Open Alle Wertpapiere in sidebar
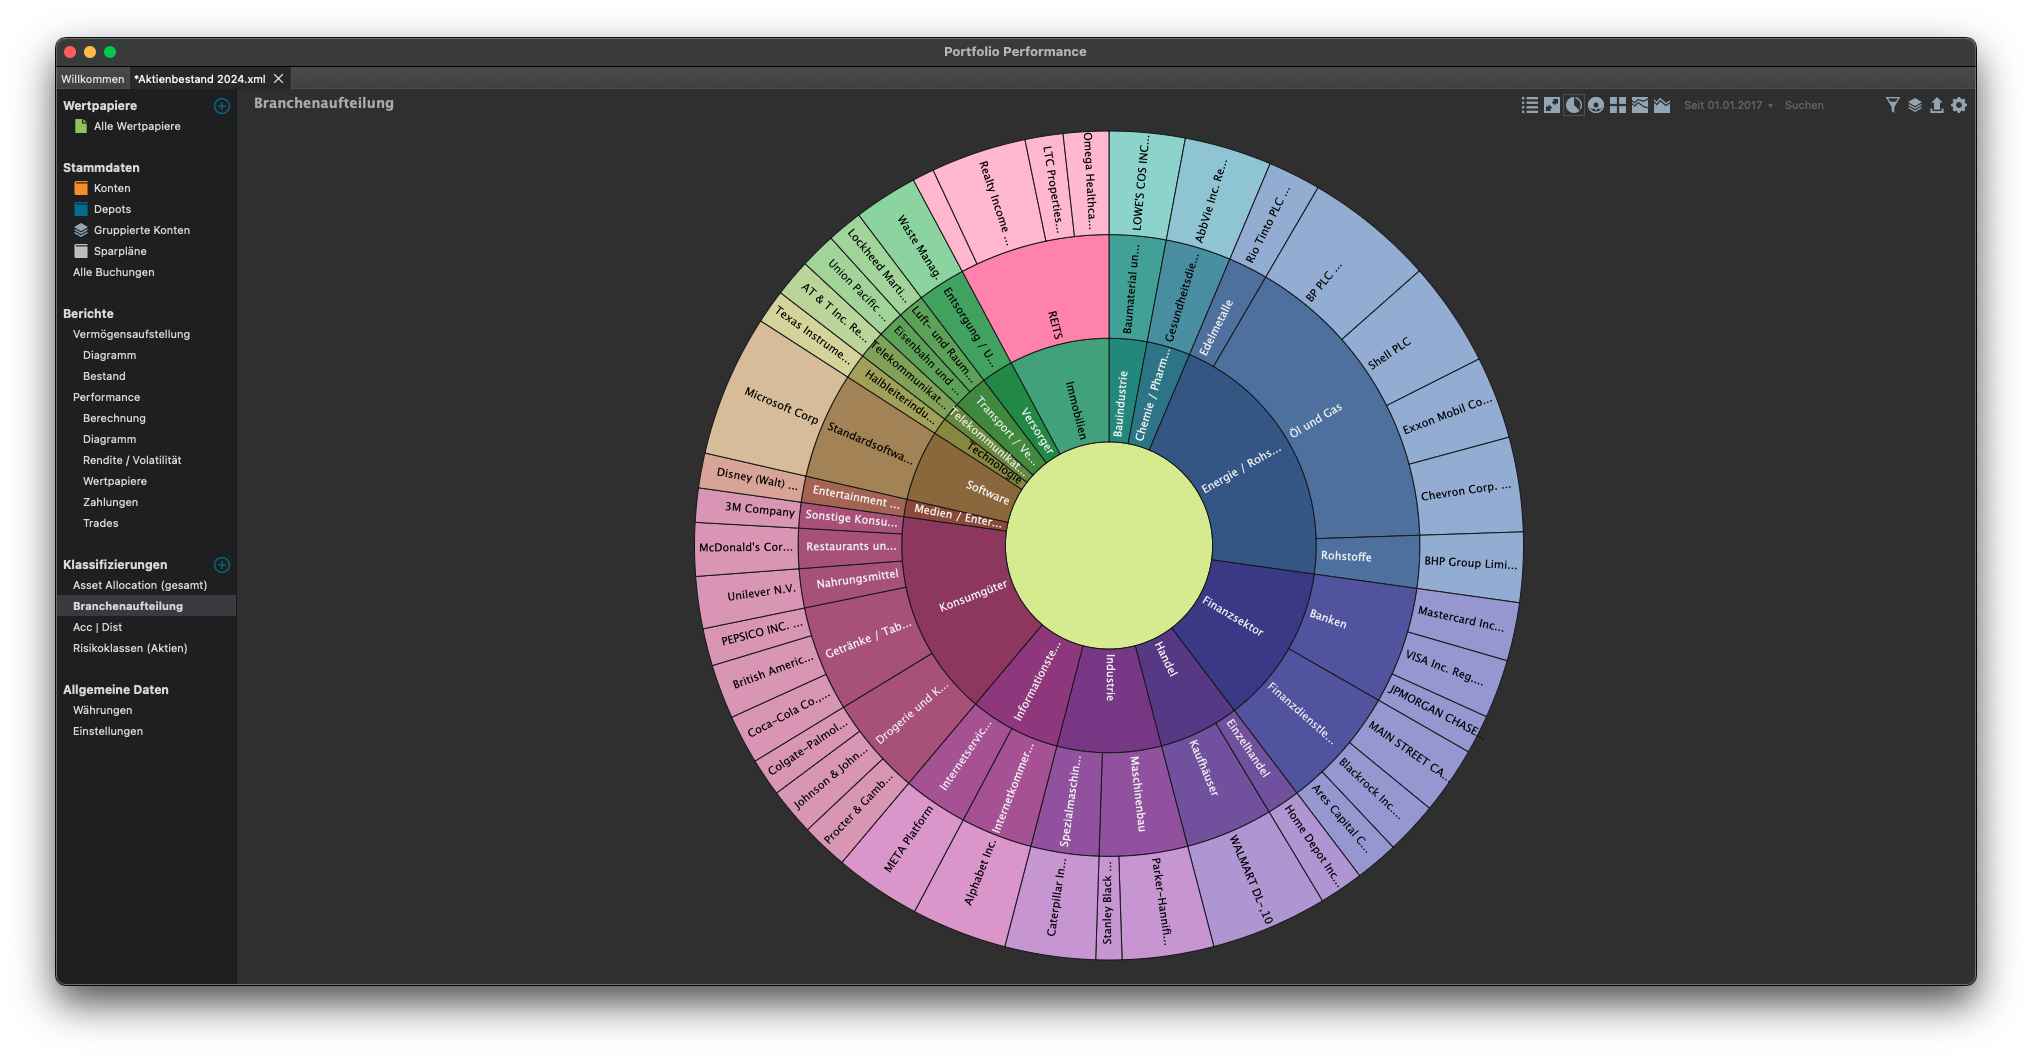Screen dimensions: 2032x1059 pos(137,126)
